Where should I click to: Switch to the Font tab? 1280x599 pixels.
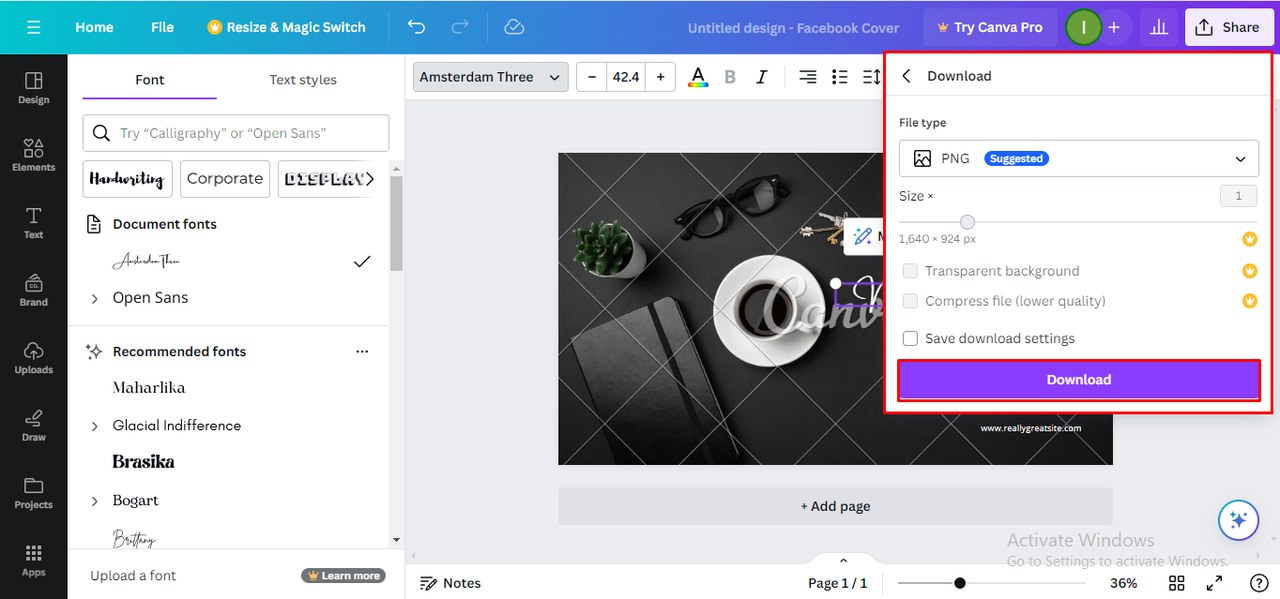pos(150,80)
